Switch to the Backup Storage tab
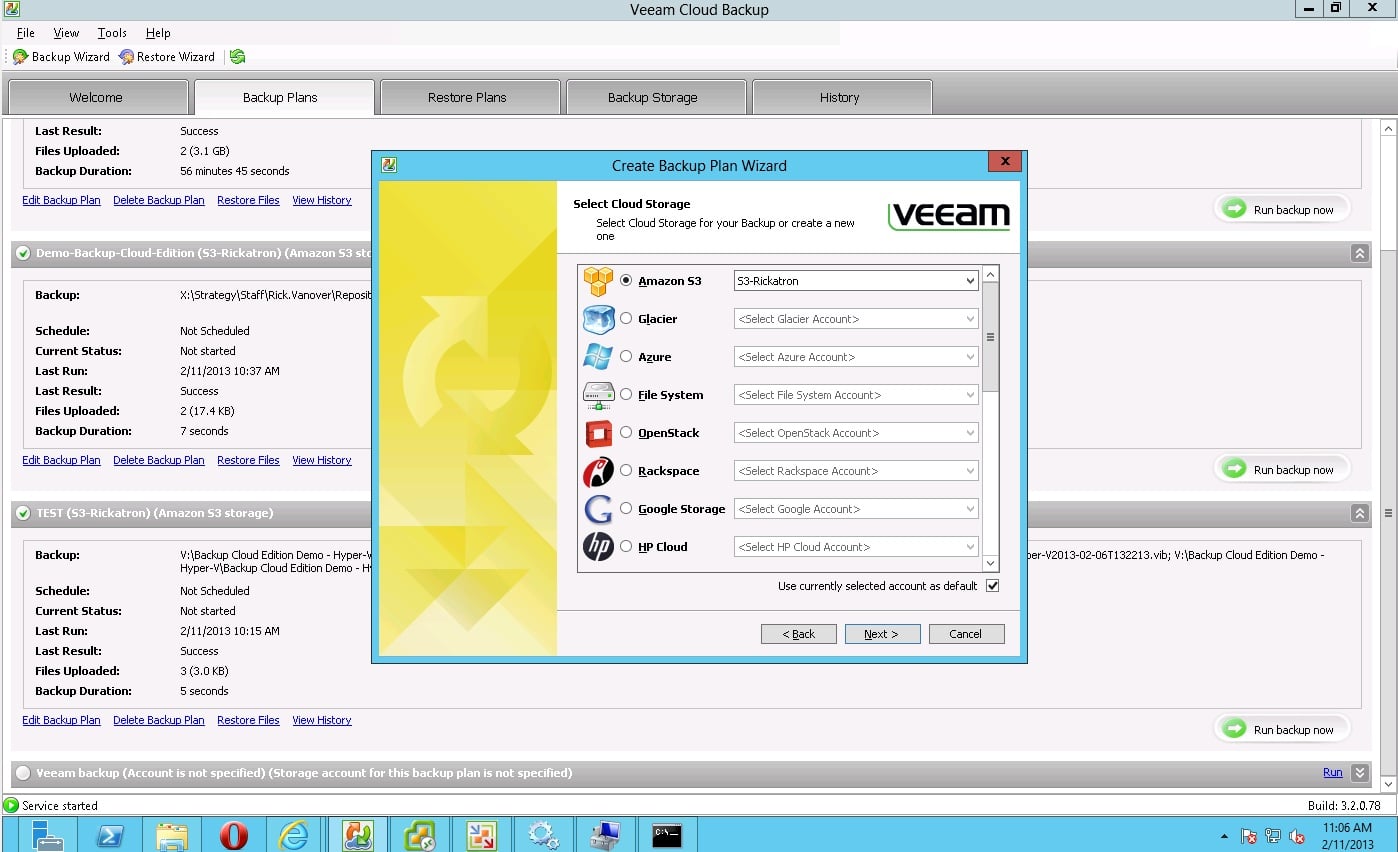1398x852 pixels. [654, 98]
